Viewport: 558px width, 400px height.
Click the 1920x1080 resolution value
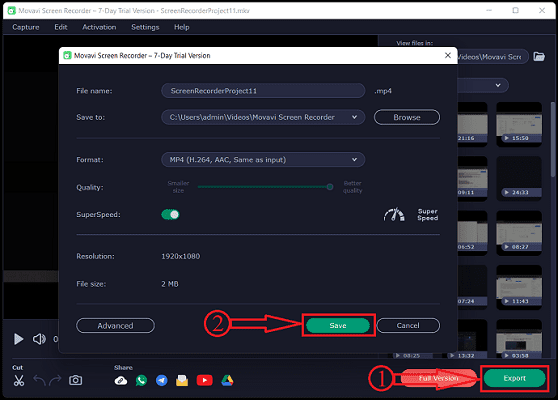coord(181,256)
